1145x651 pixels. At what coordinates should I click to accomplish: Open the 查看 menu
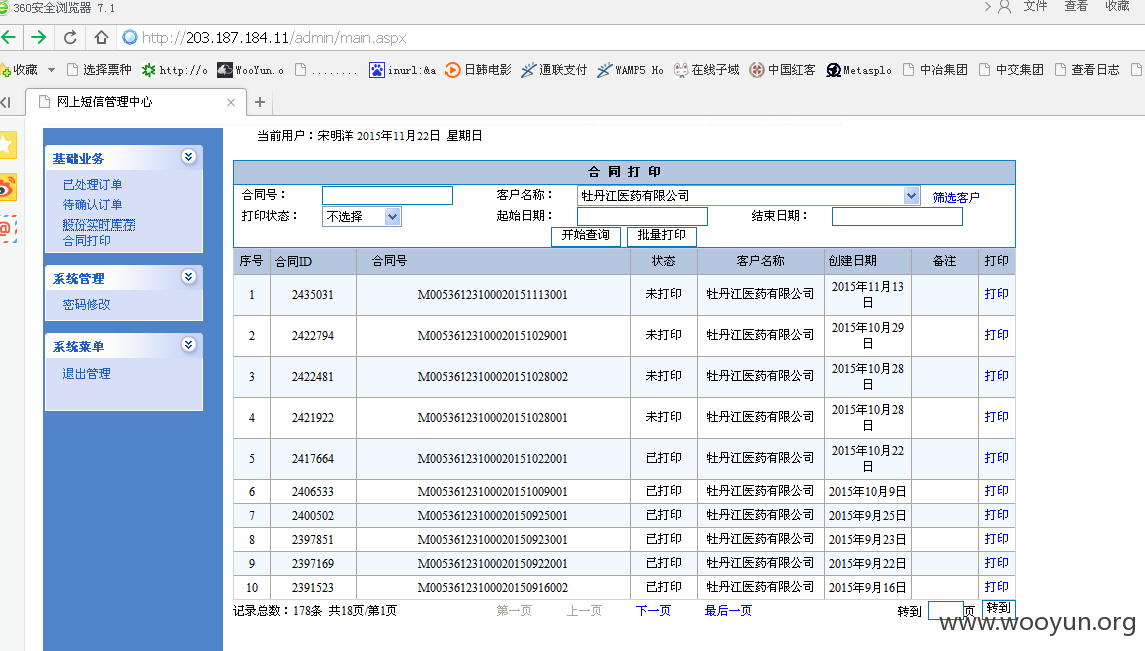click(x=1076, y=7)
